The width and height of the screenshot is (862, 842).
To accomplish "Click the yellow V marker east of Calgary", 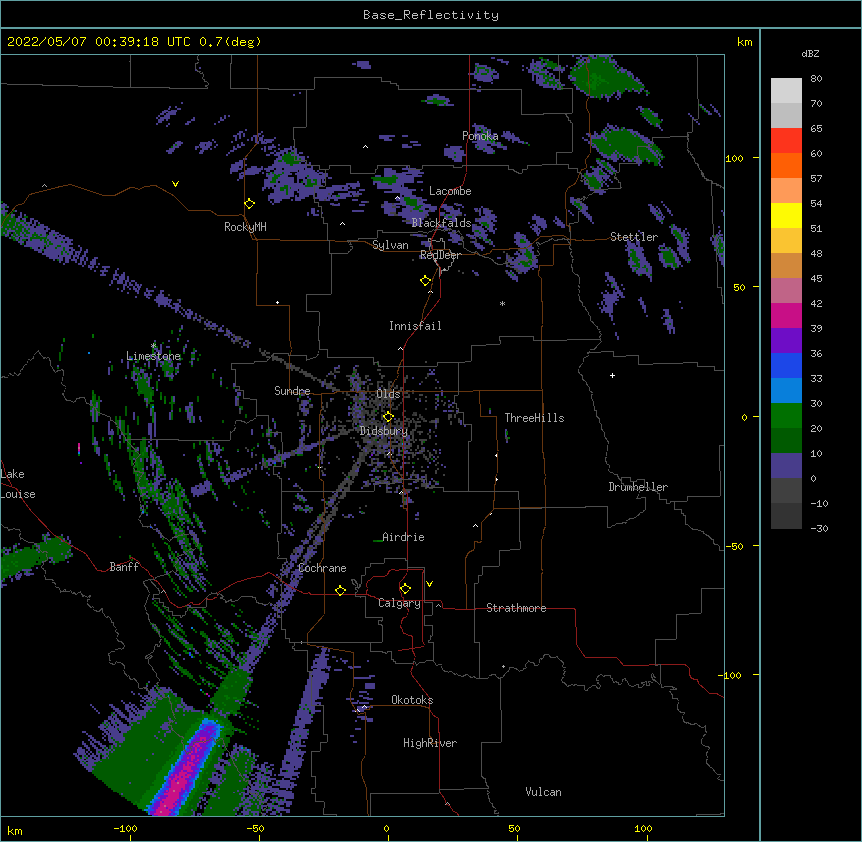I will pyautogui.click(x=429, y=584).
